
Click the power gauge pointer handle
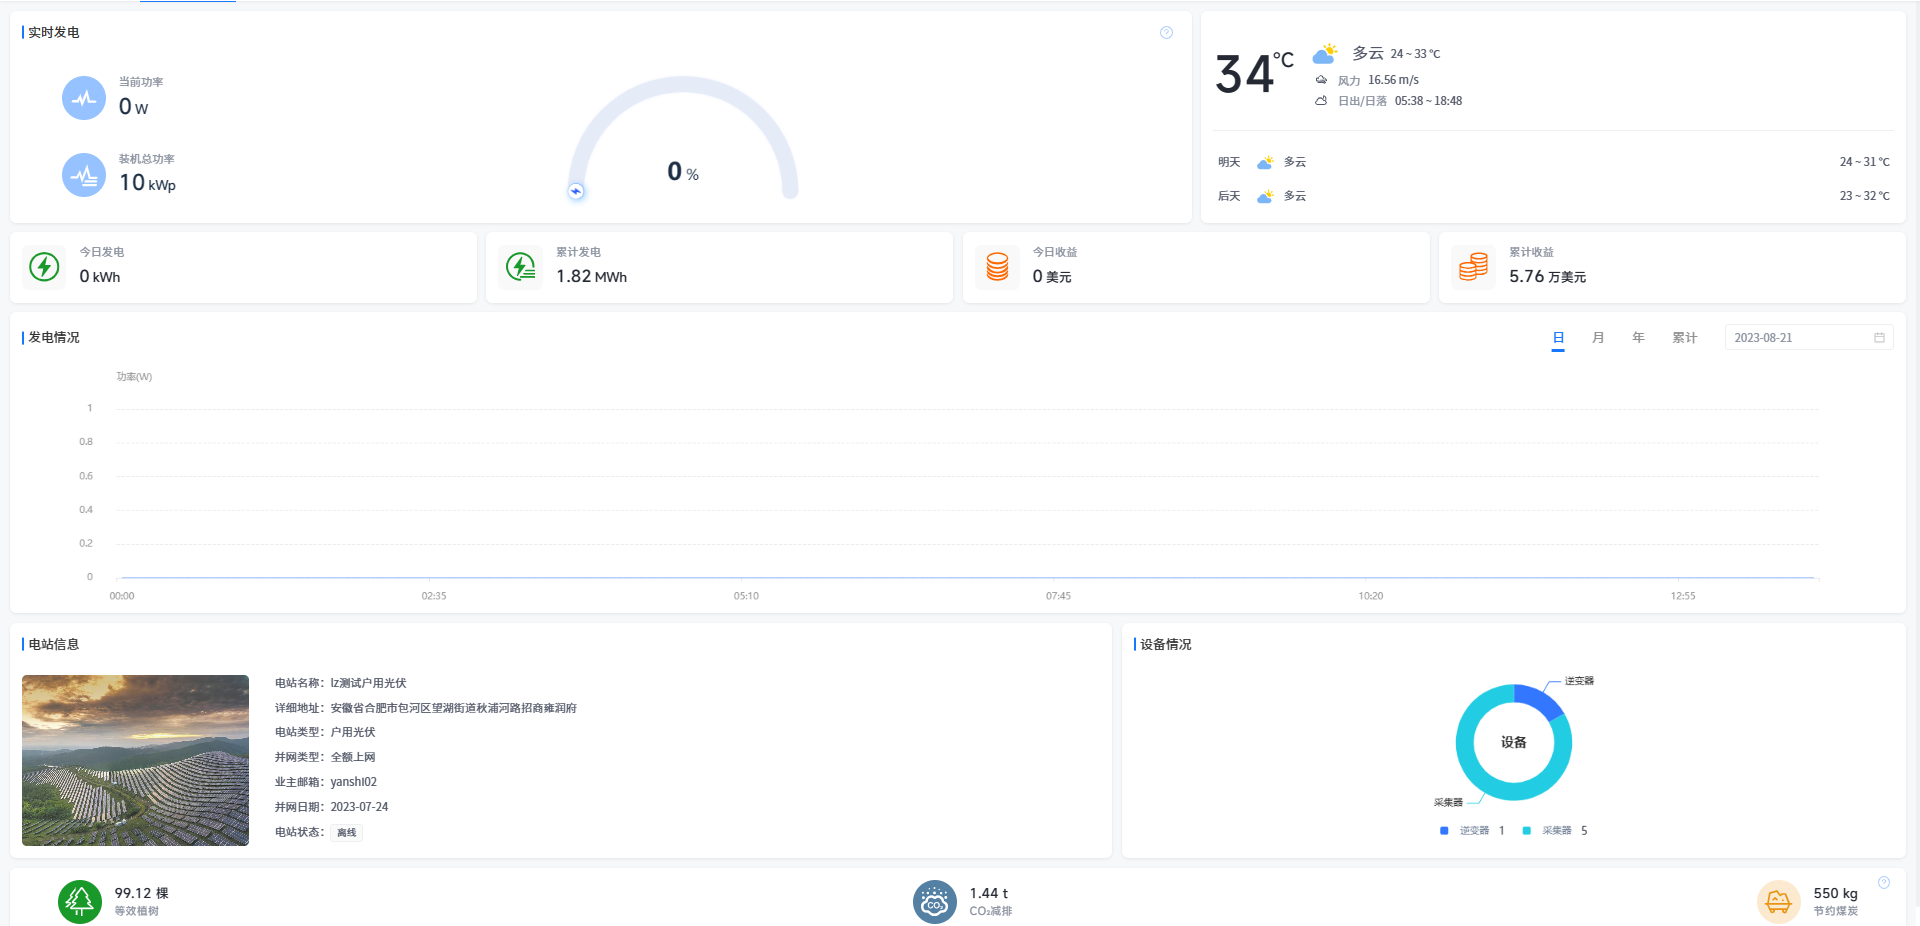(576, 191)
